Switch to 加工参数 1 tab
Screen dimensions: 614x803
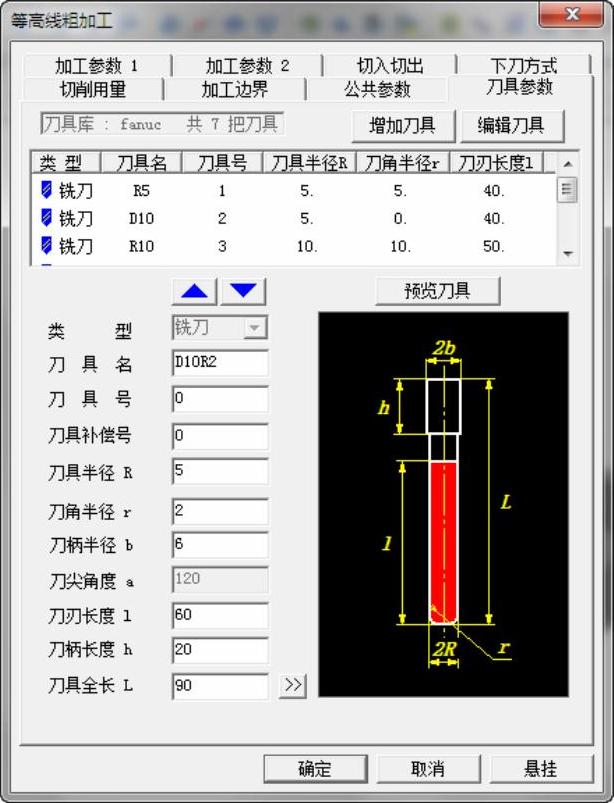point(97,66)
